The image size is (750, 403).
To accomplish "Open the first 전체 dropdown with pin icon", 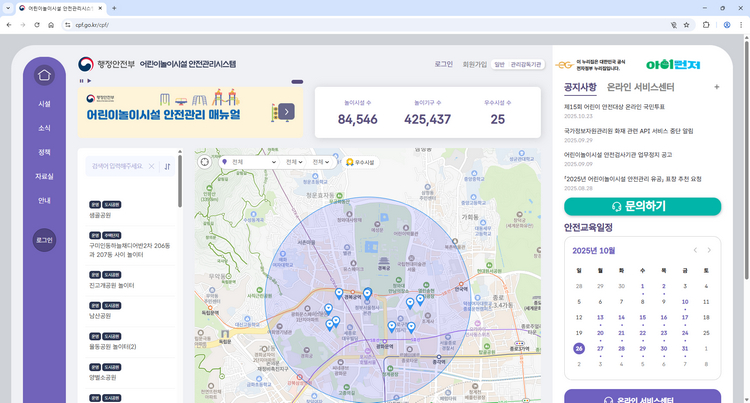I will [250, 161].
